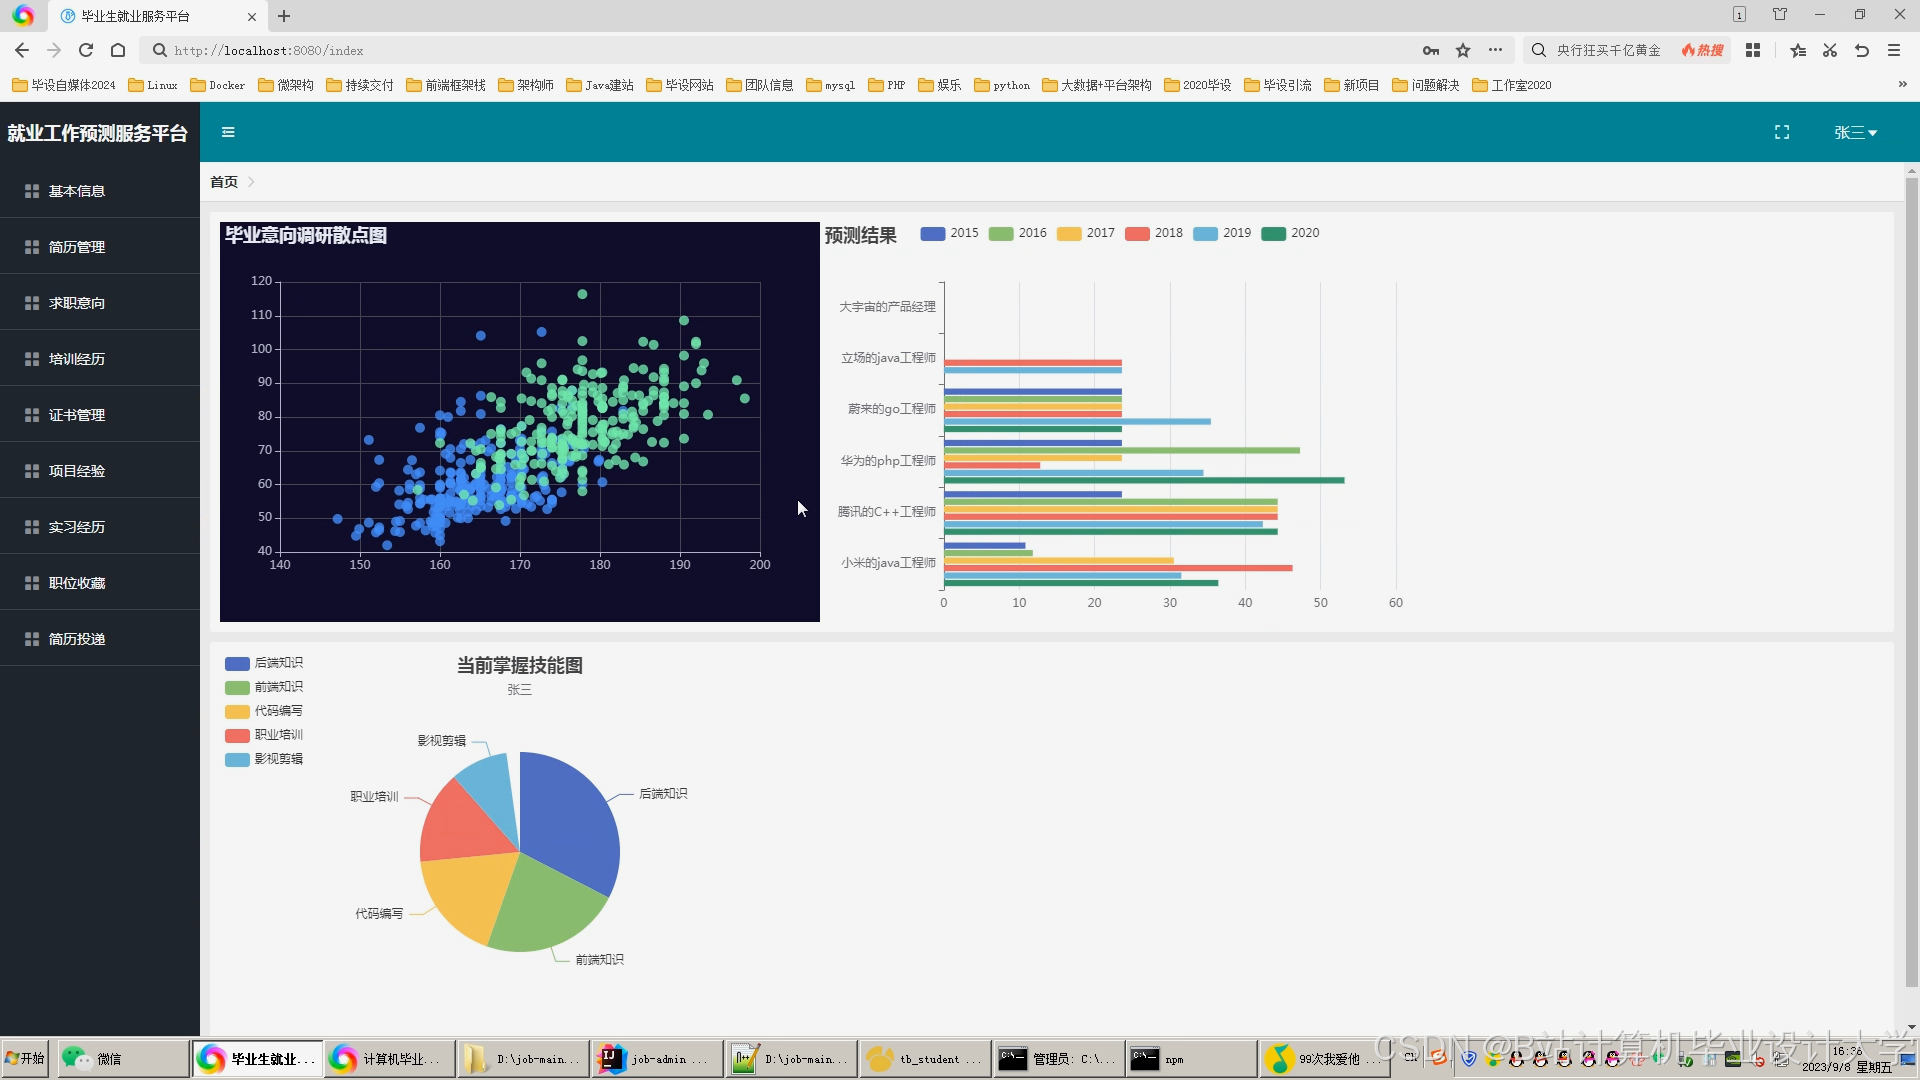
Task: Select the 职位收藏 sidebar item
Action: [x=77, y=583]
